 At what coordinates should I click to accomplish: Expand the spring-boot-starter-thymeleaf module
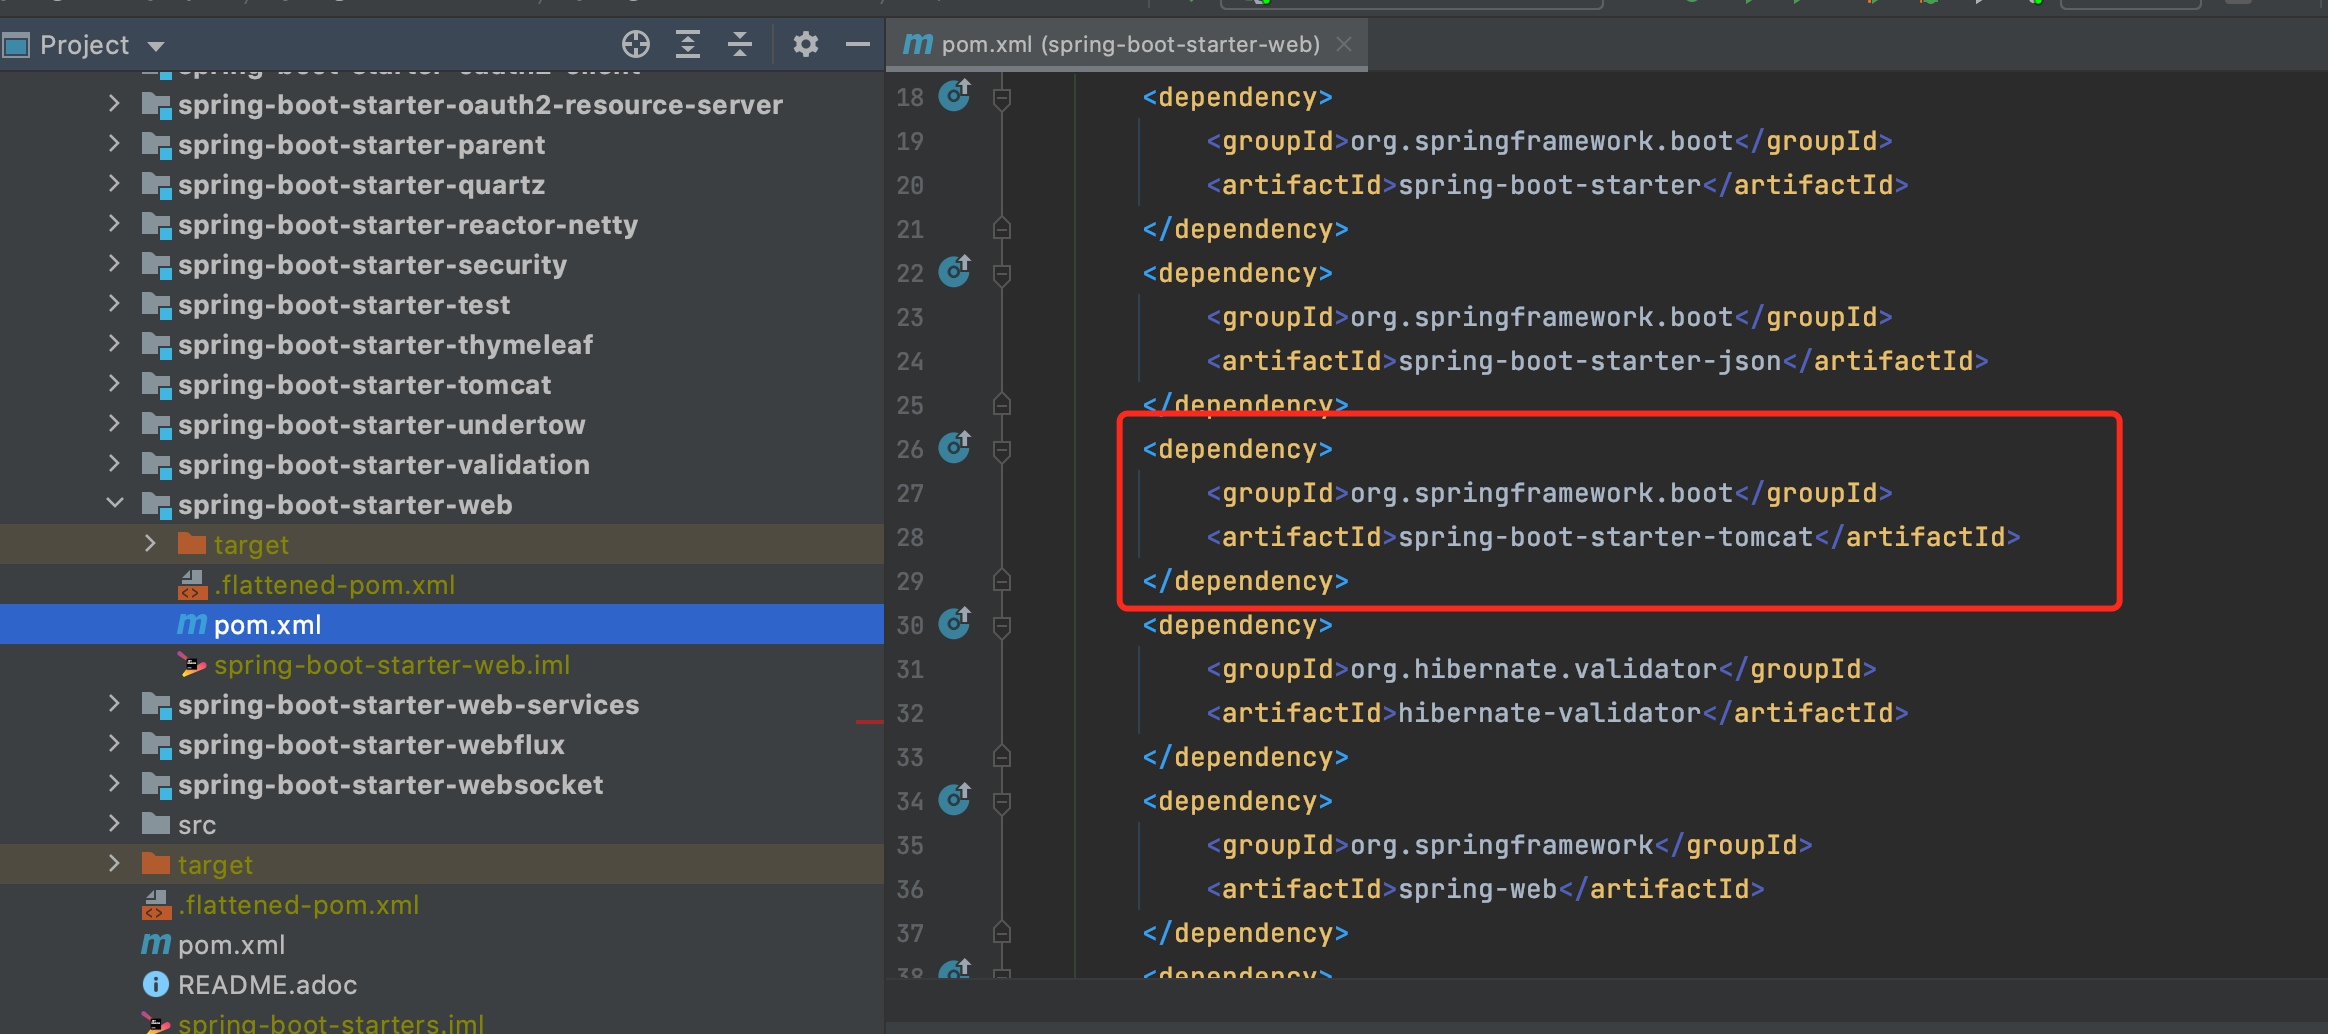click(114, 343)
